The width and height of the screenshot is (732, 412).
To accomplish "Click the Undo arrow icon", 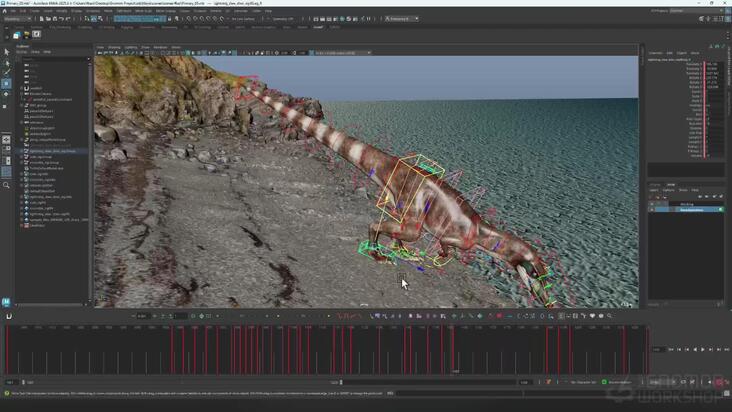I will point(61,19).
